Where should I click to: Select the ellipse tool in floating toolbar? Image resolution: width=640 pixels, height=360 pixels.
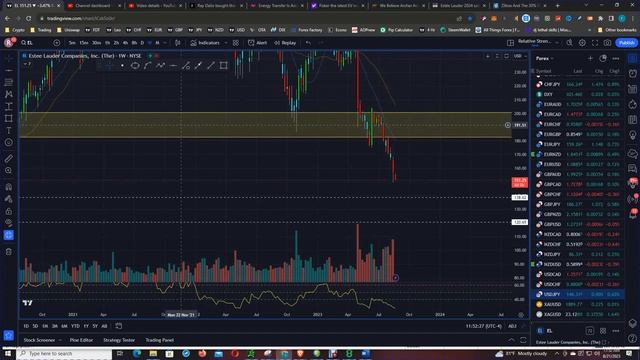point(135,66)
